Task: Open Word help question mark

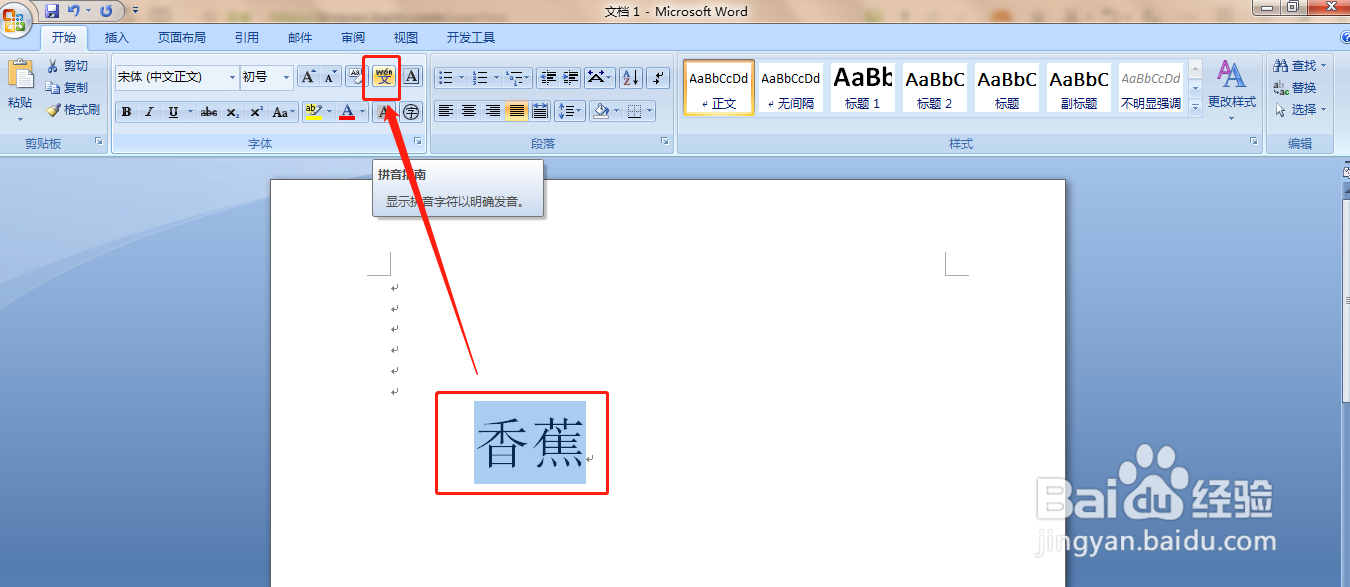Action: click(x=1344, y=38)
